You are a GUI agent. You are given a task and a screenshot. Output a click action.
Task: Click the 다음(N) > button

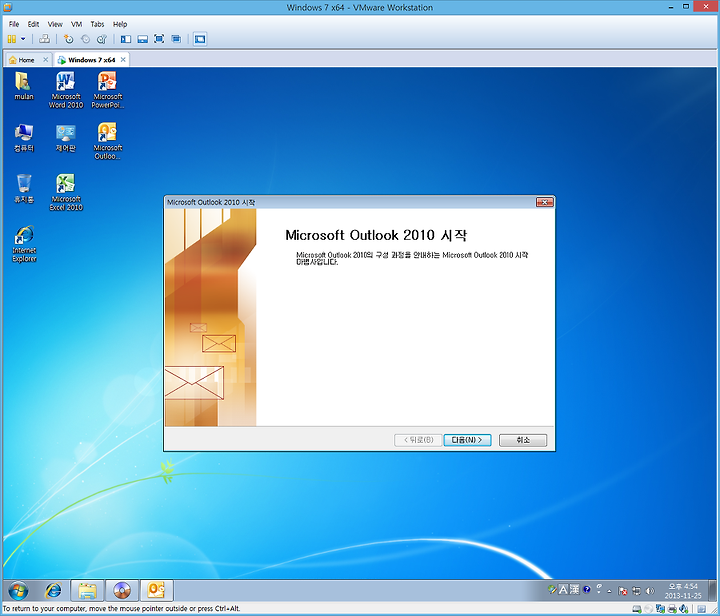(x=467, y=440)
